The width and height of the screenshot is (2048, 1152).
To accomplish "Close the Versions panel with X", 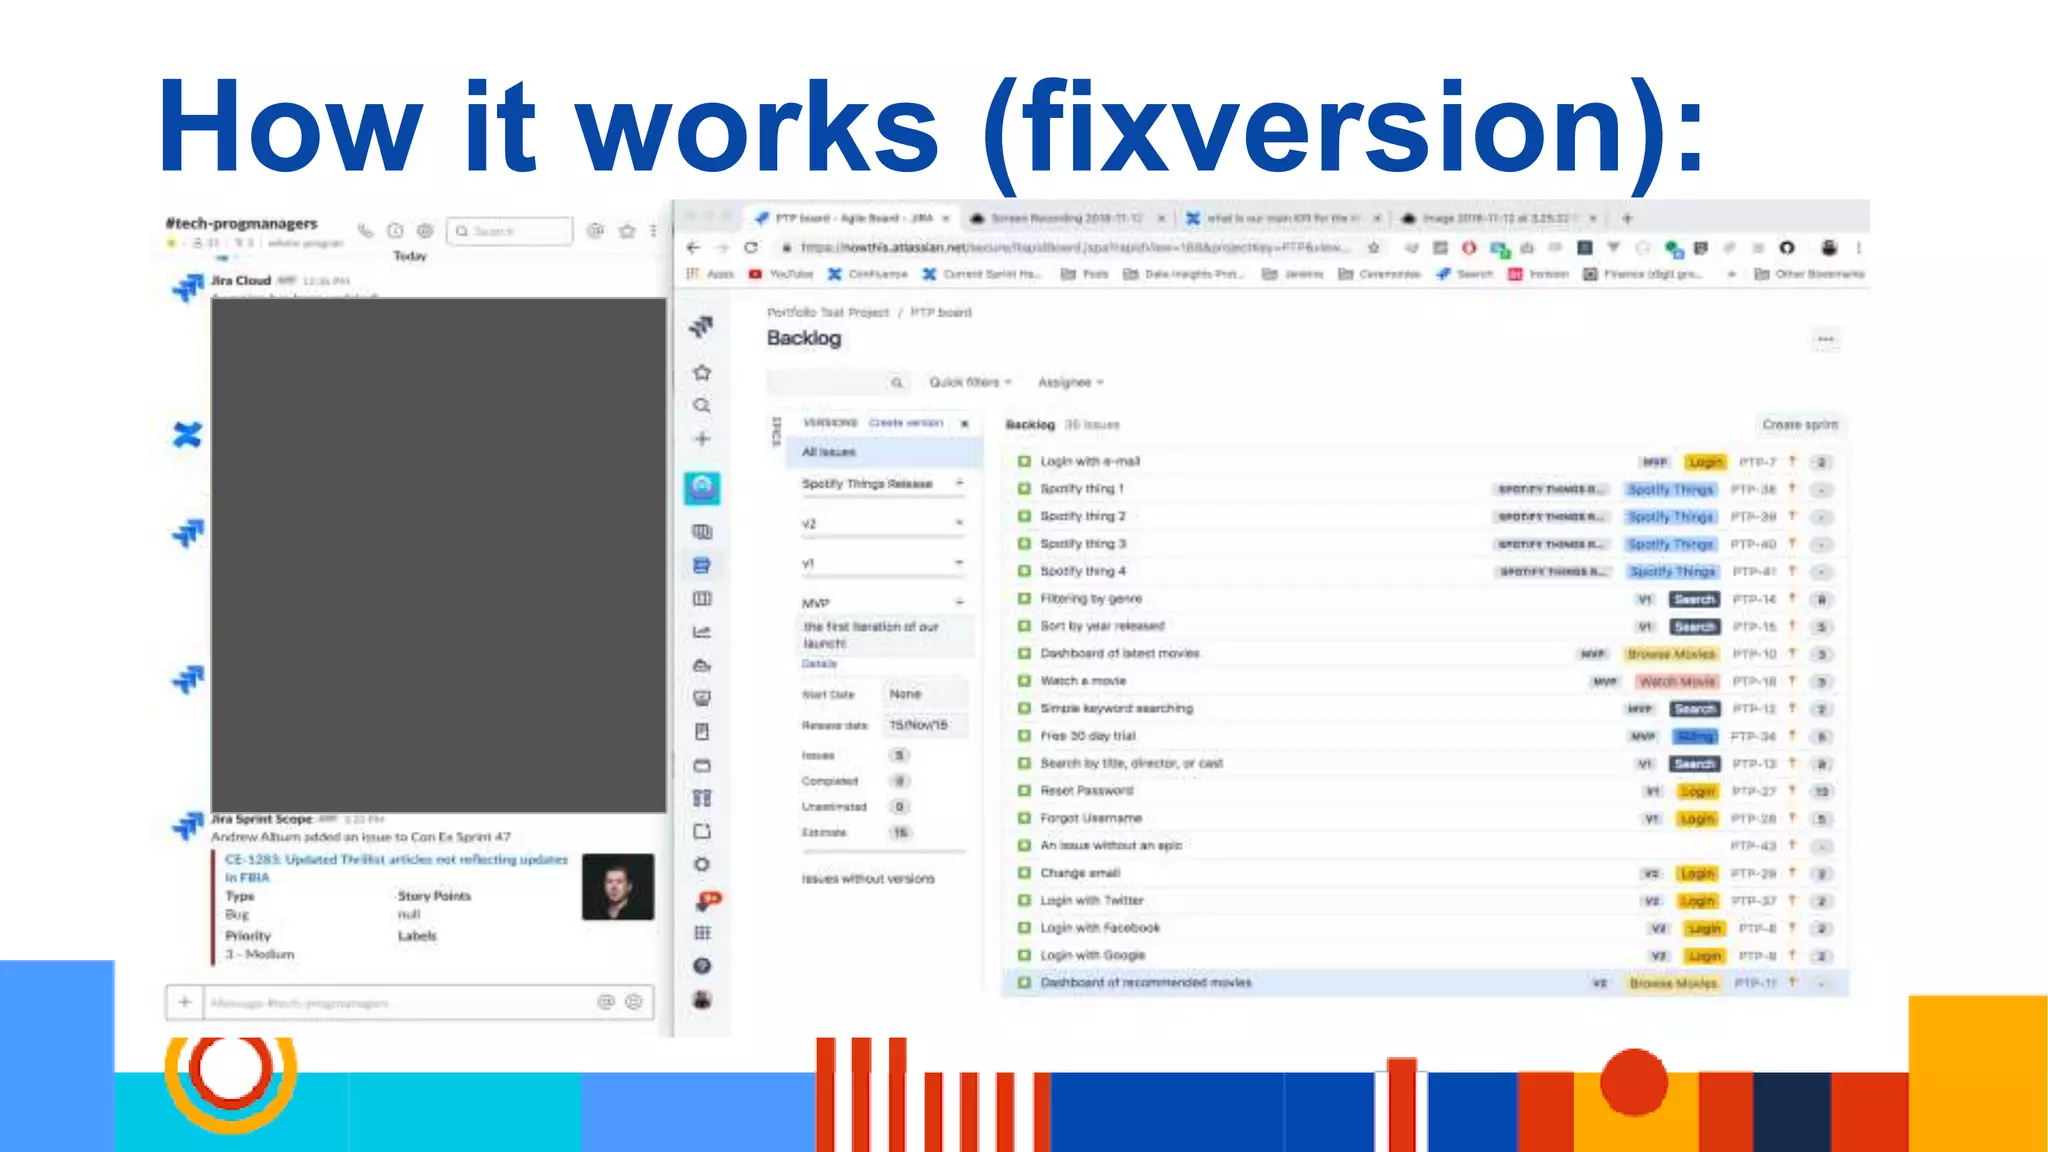I will (x=965, y=424).
